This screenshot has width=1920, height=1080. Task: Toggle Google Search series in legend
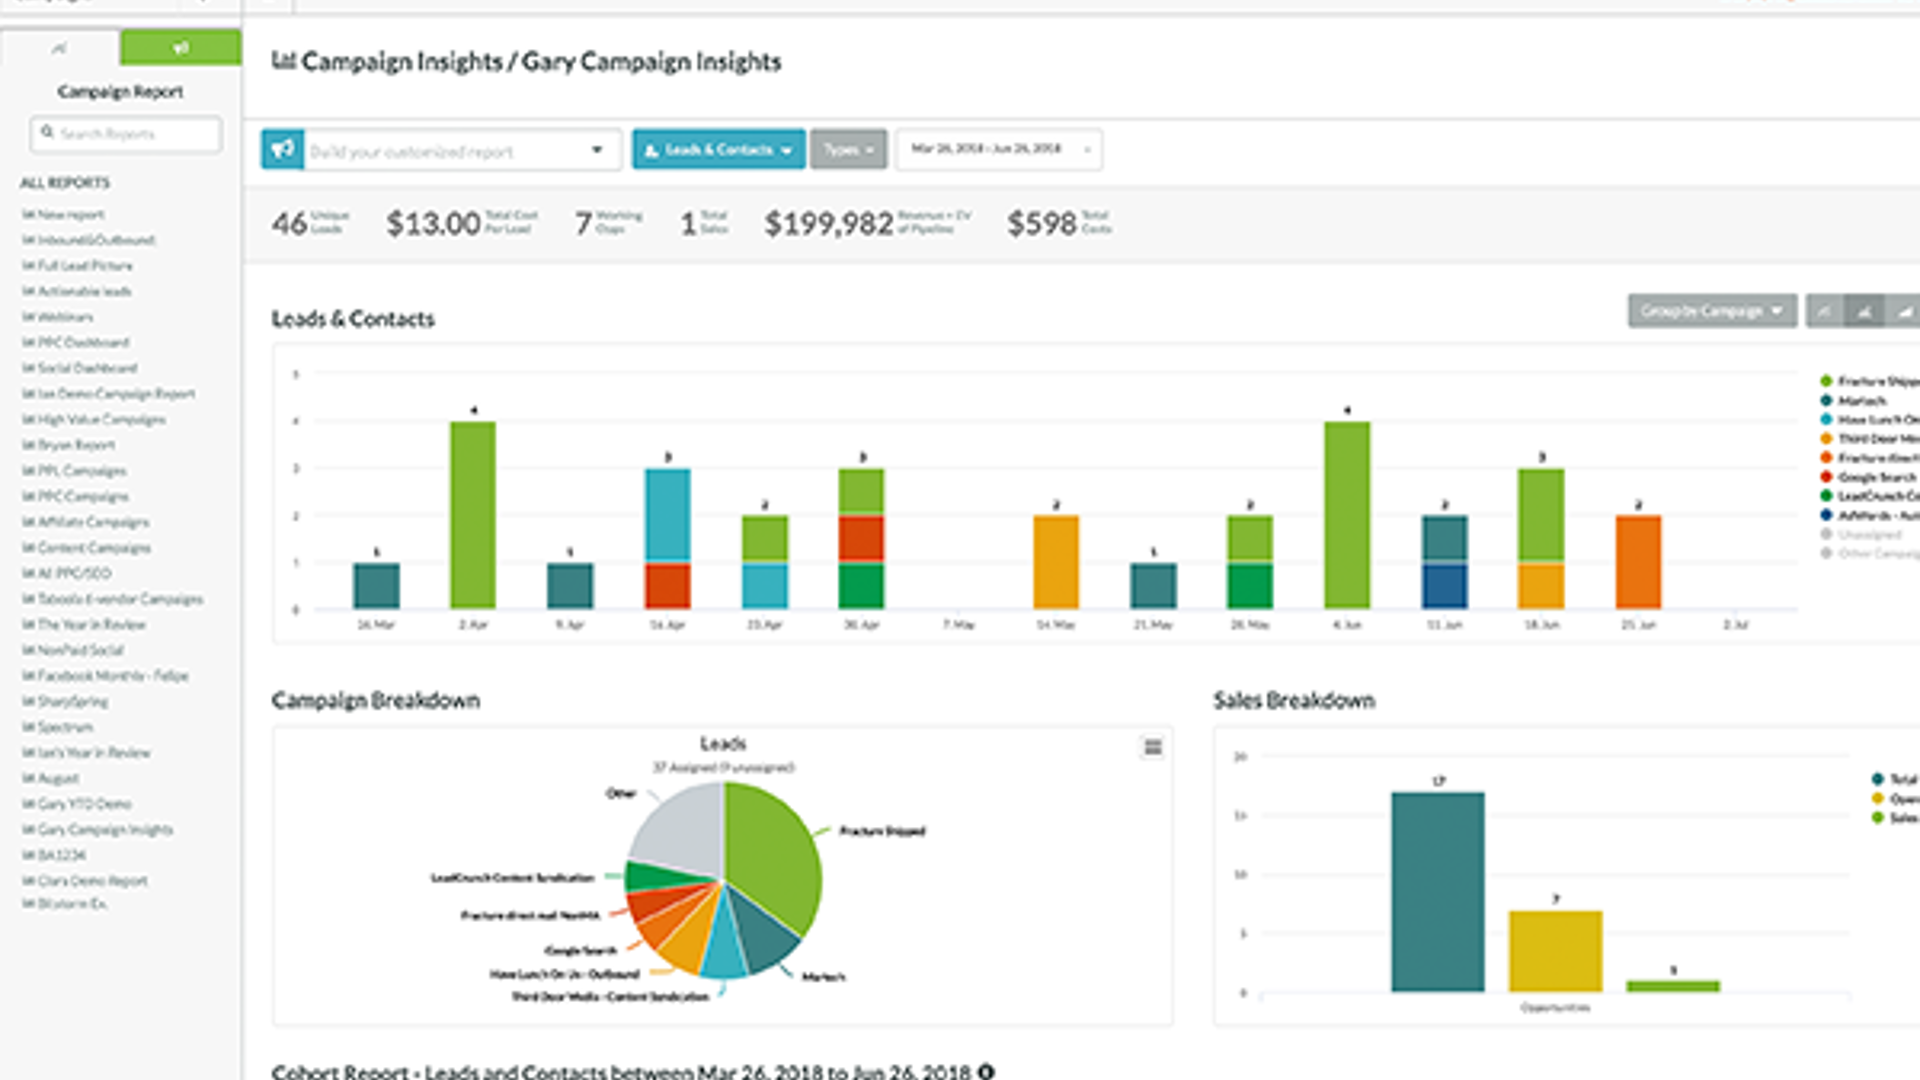(1875, 477)
